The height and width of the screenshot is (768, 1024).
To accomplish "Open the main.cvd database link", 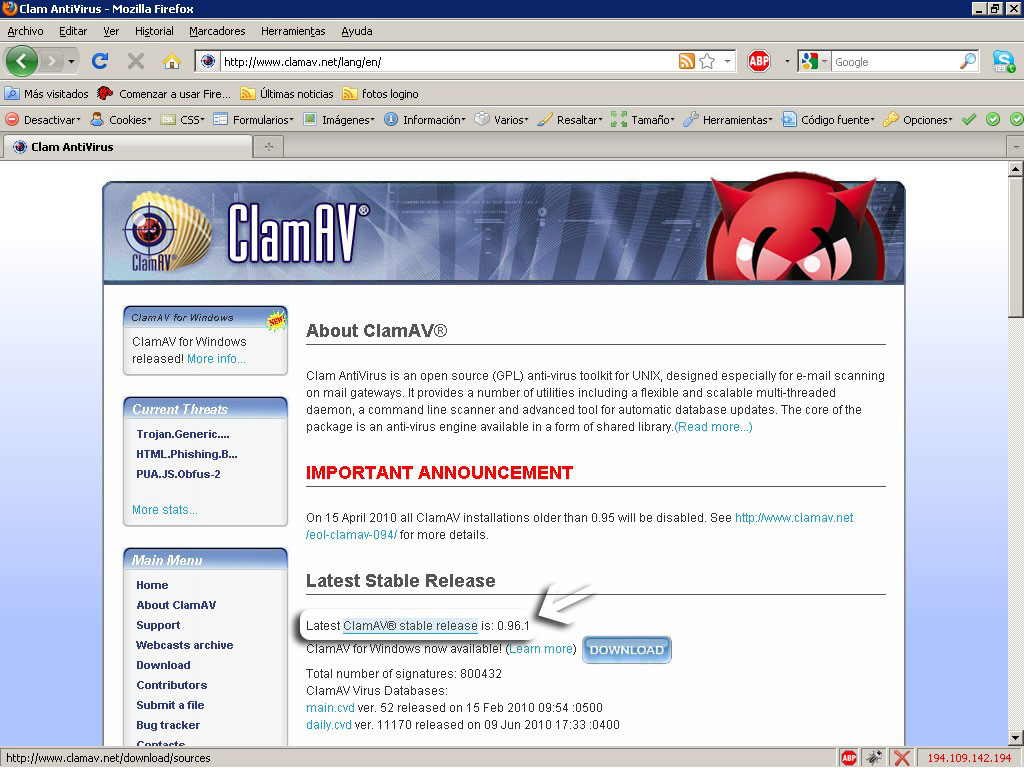I will click(x=330, y=708).
